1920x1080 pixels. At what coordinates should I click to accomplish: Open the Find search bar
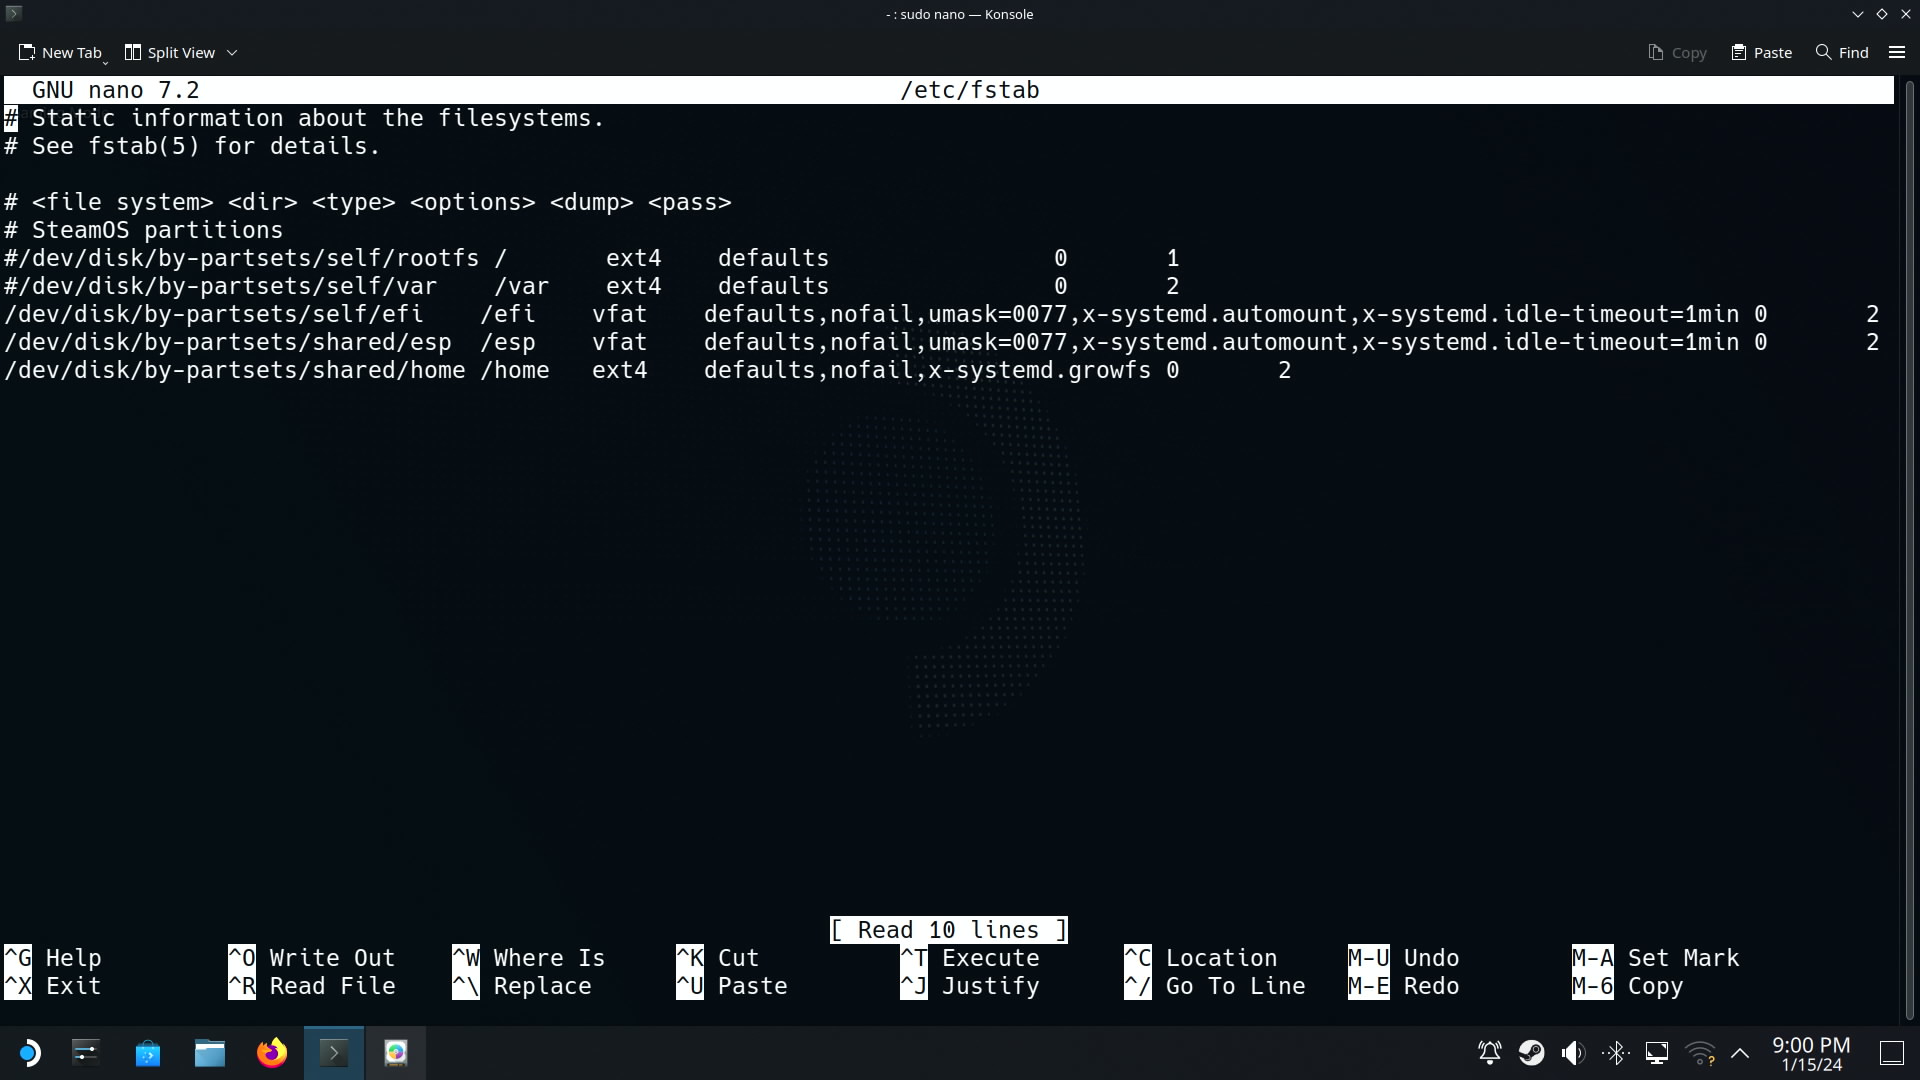coord(1842,52)
